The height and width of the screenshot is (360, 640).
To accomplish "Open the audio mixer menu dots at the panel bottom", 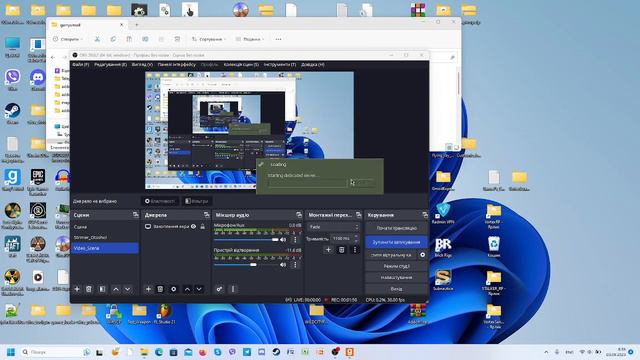I will tap(233, 289).
